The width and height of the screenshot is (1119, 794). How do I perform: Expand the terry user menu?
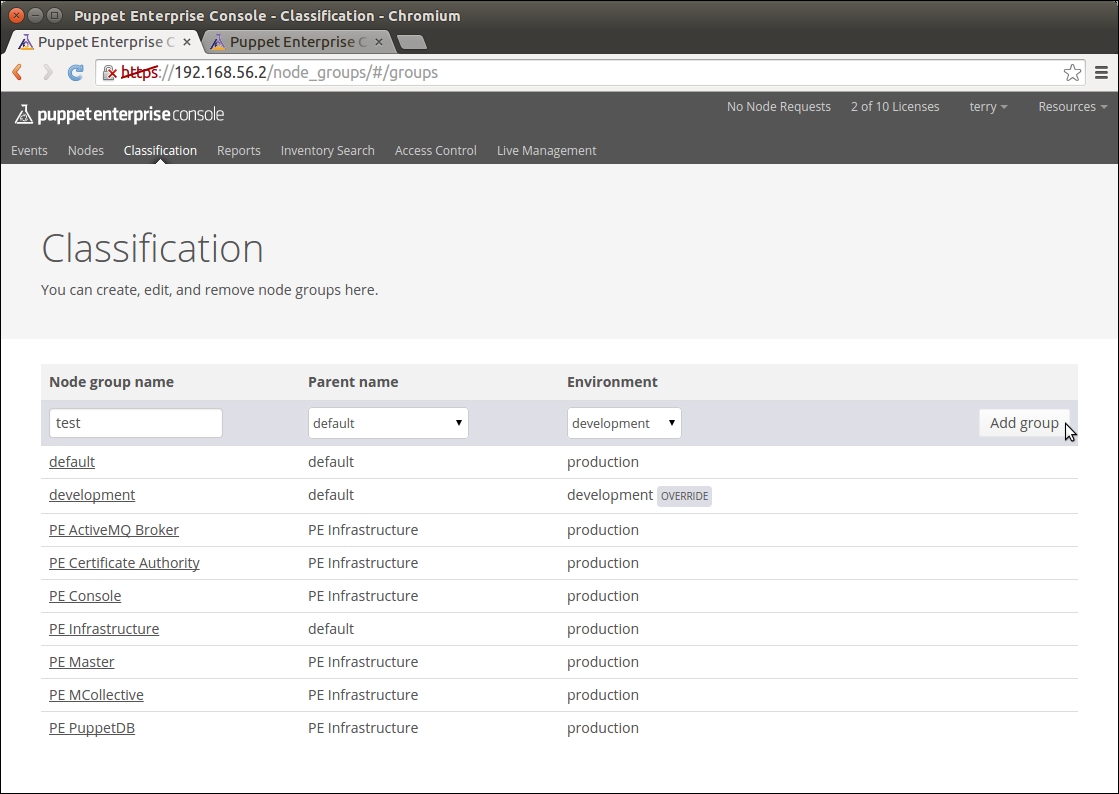pyautogui.click(x=988, y=107)
